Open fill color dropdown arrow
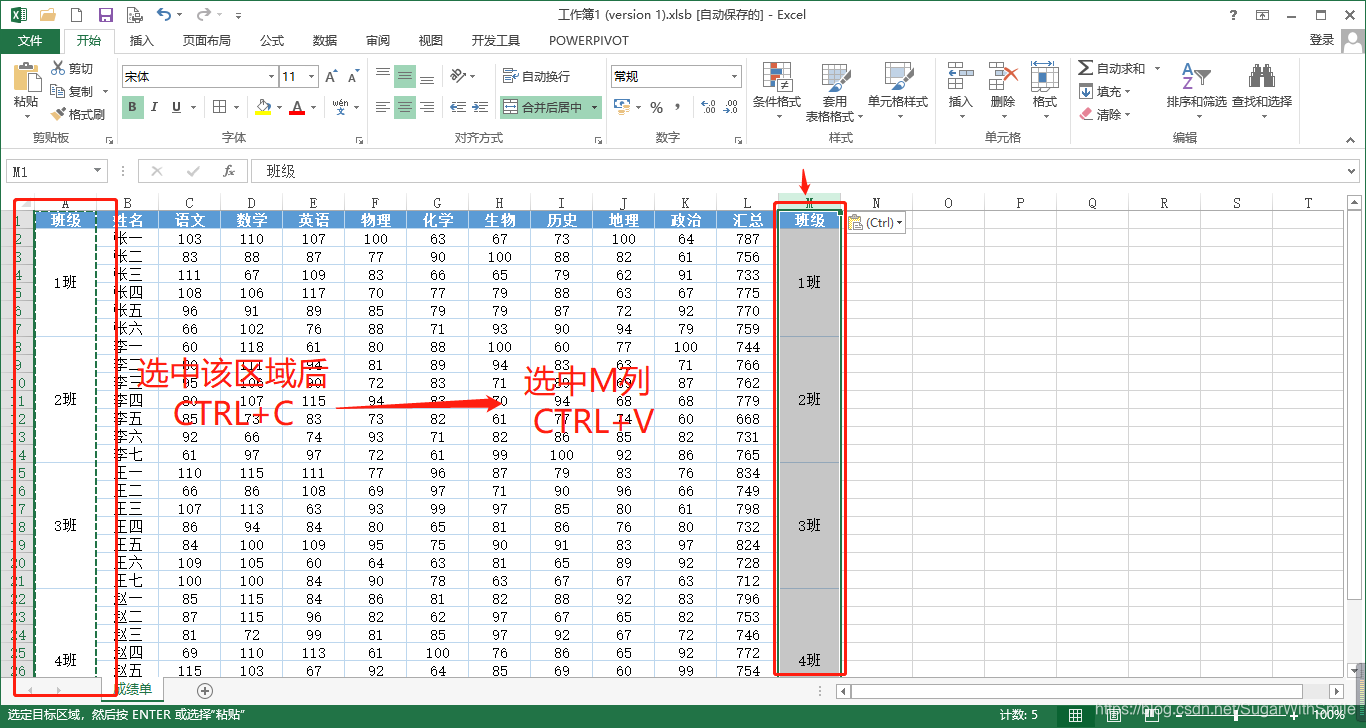 point(279,107)
